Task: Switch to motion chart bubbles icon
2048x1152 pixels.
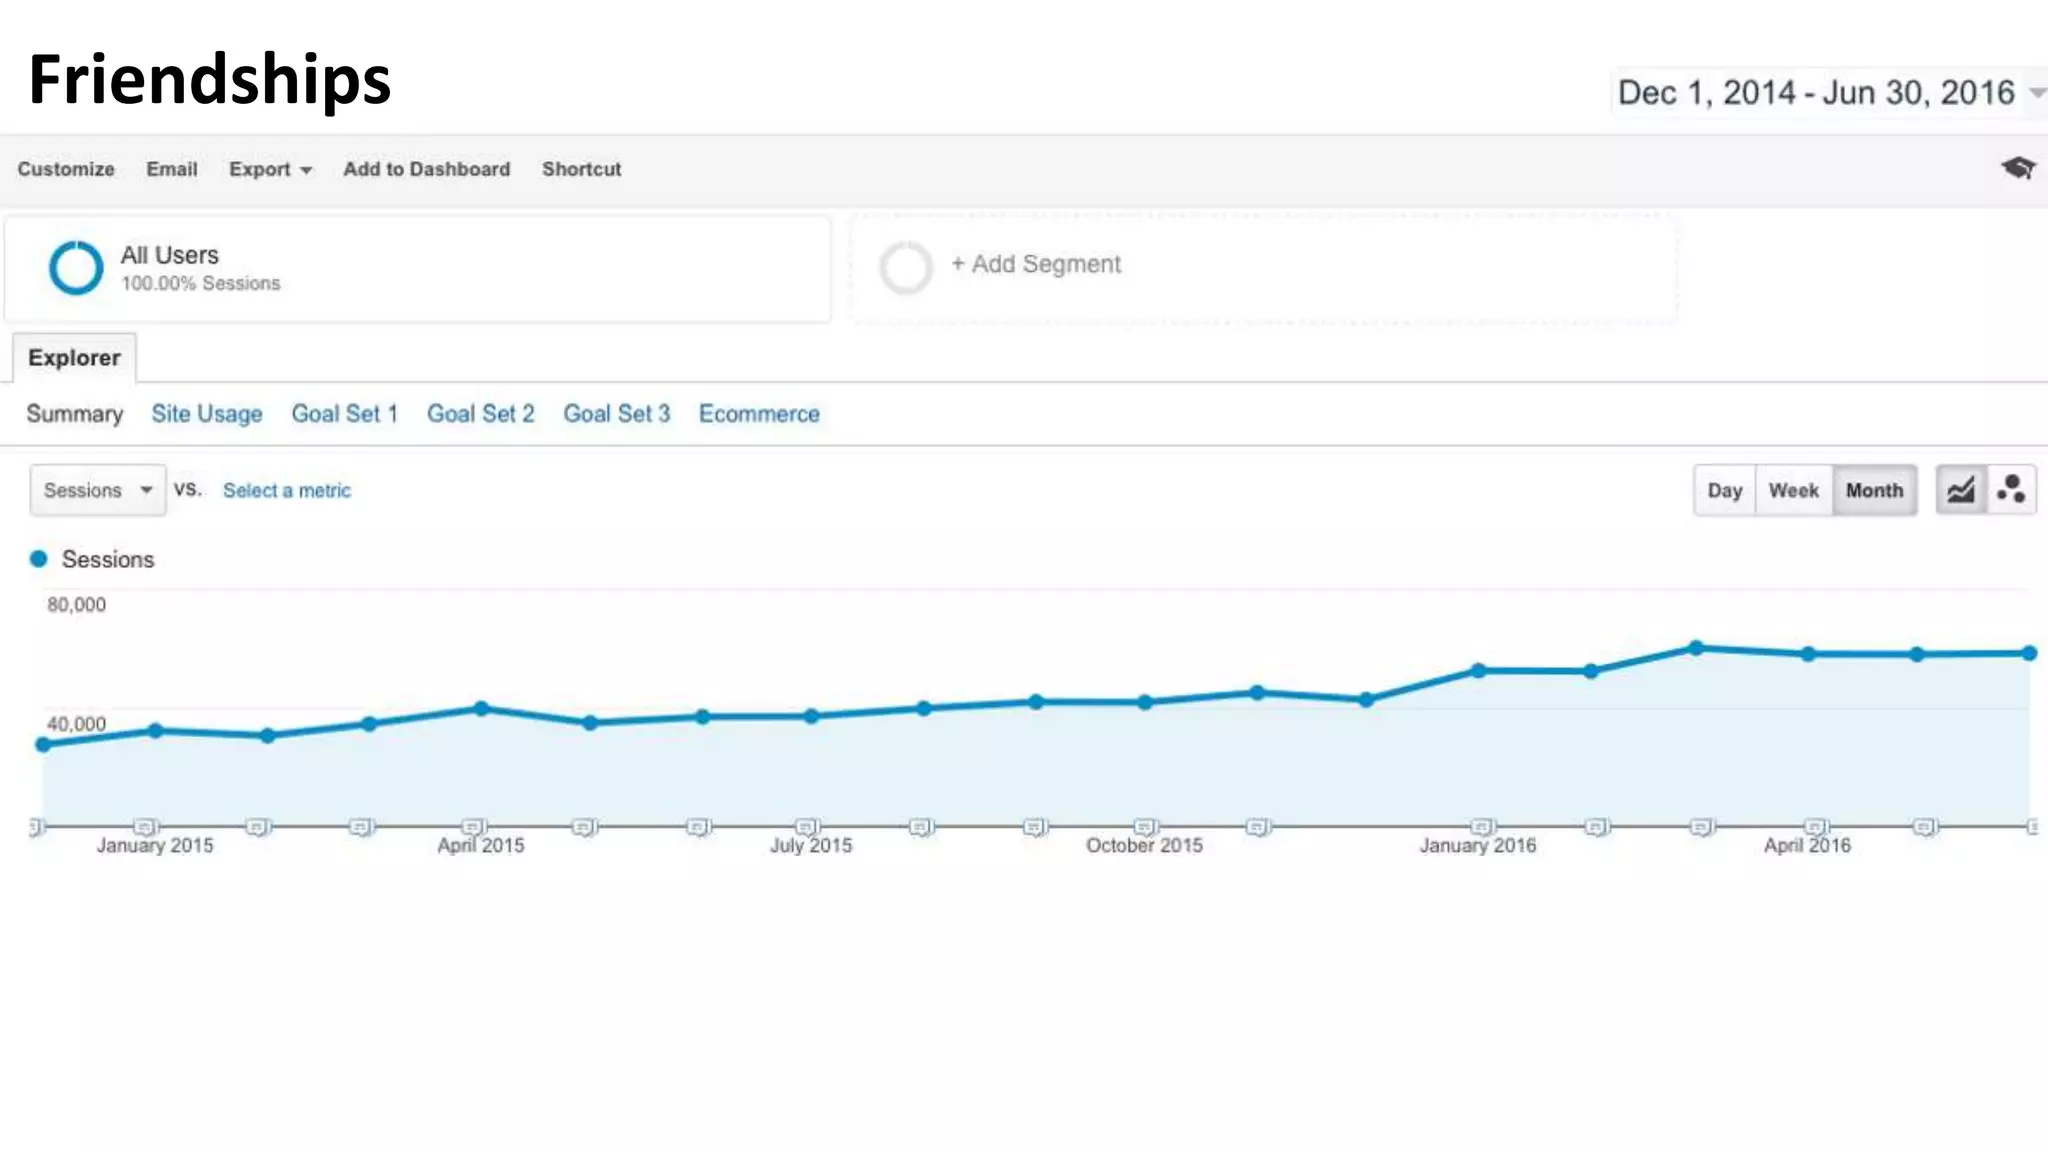Action: pos(2011,490)
